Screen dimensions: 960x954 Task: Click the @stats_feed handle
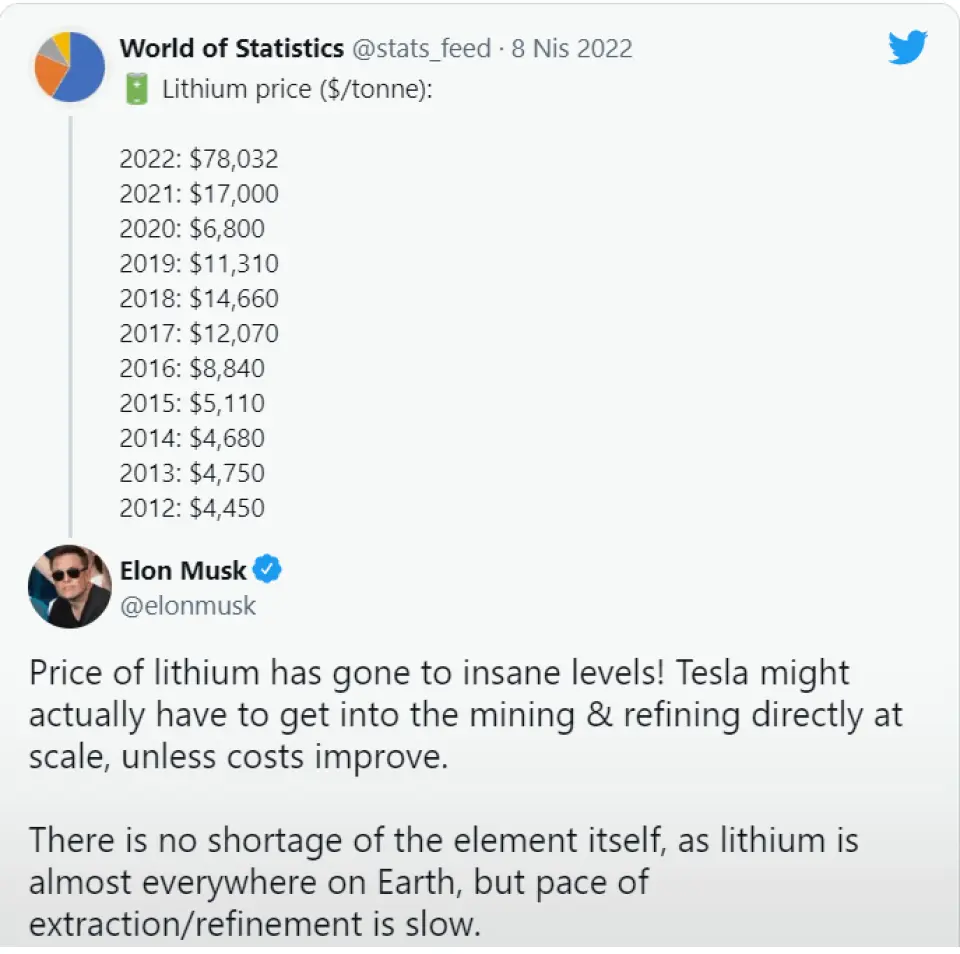click(422, 48)
